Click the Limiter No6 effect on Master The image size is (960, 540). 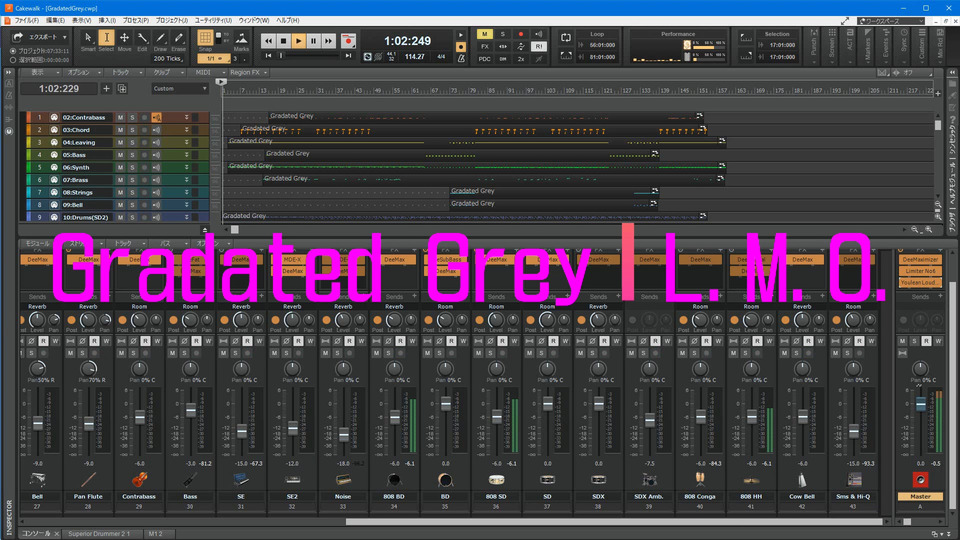[920, 271]
